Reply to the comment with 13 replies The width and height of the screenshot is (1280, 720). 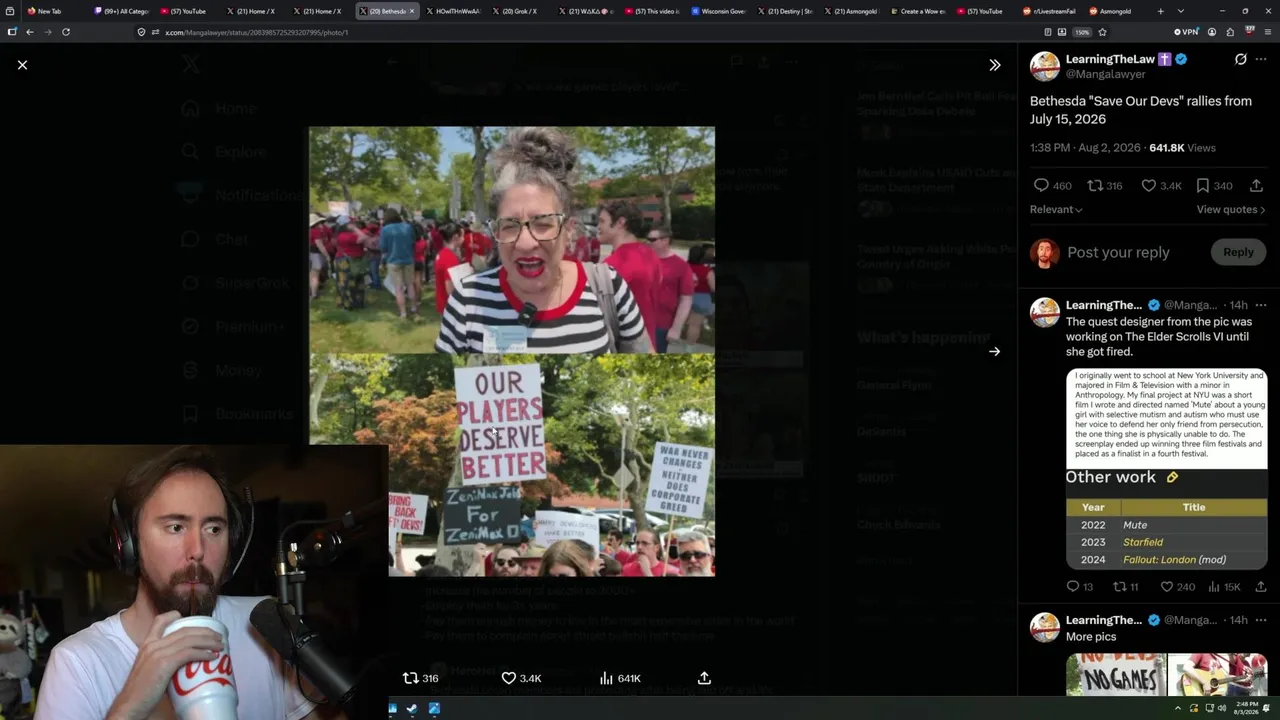point(1079,587)
